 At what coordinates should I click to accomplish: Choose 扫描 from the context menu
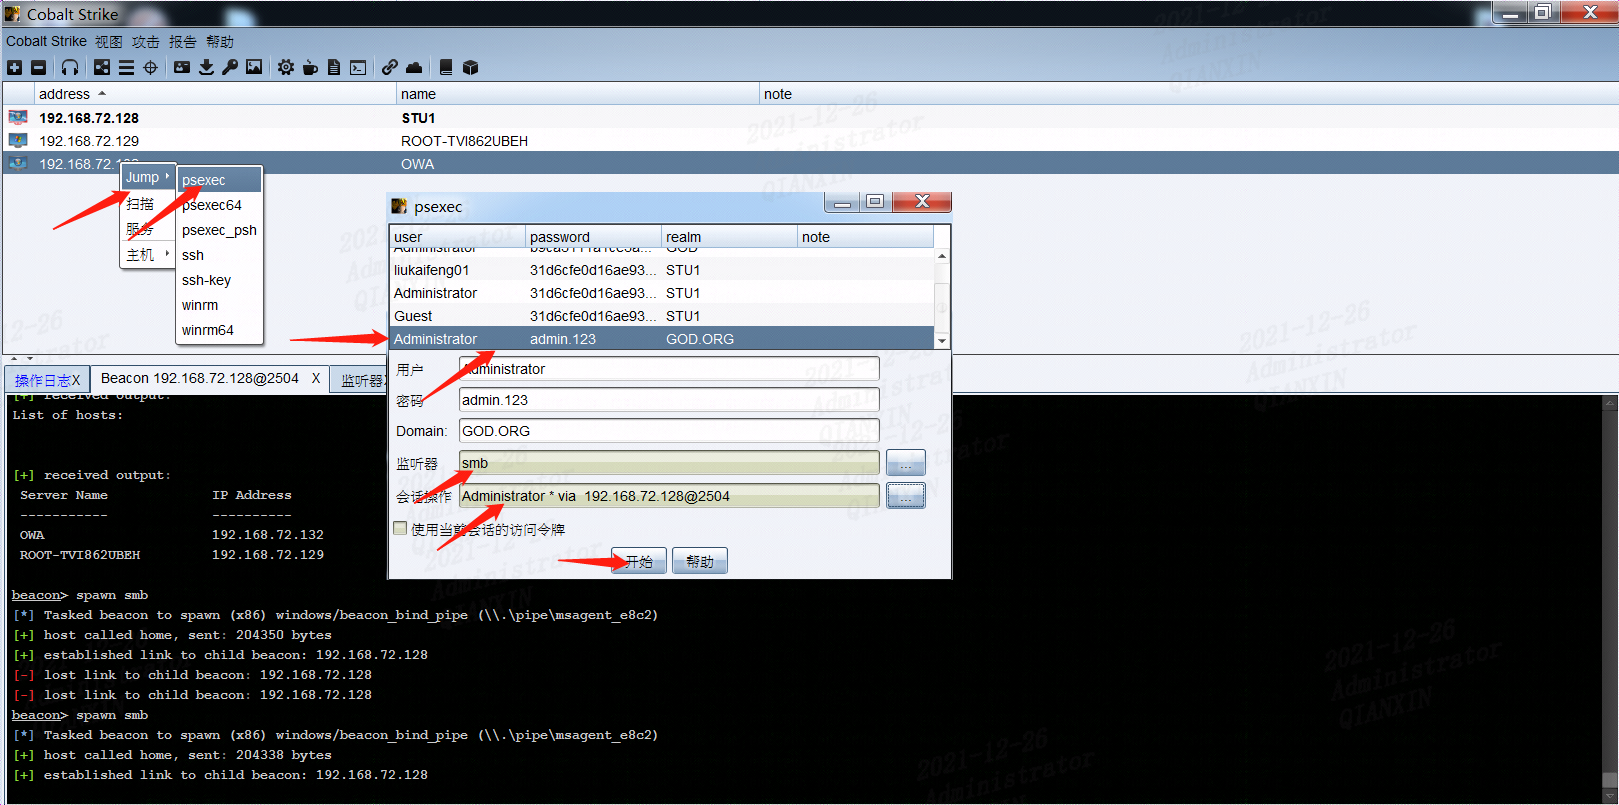point(148,203)
